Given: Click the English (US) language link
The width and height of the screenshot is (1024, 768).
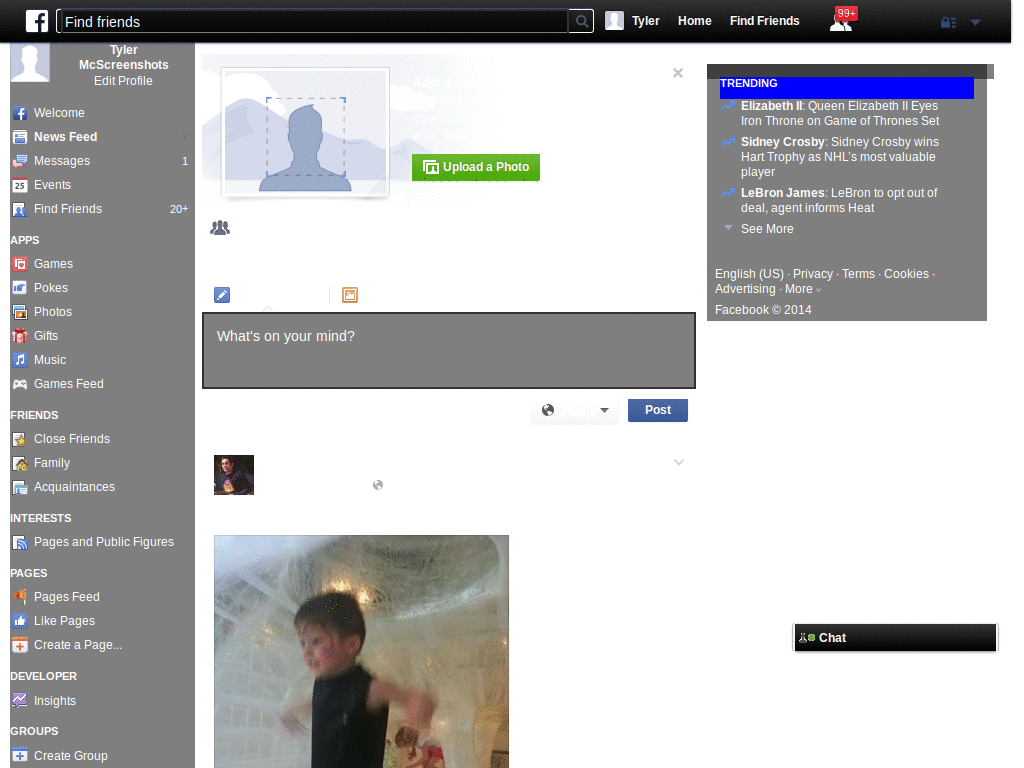Looking at the screenshot, I should (x=749, y=274).
